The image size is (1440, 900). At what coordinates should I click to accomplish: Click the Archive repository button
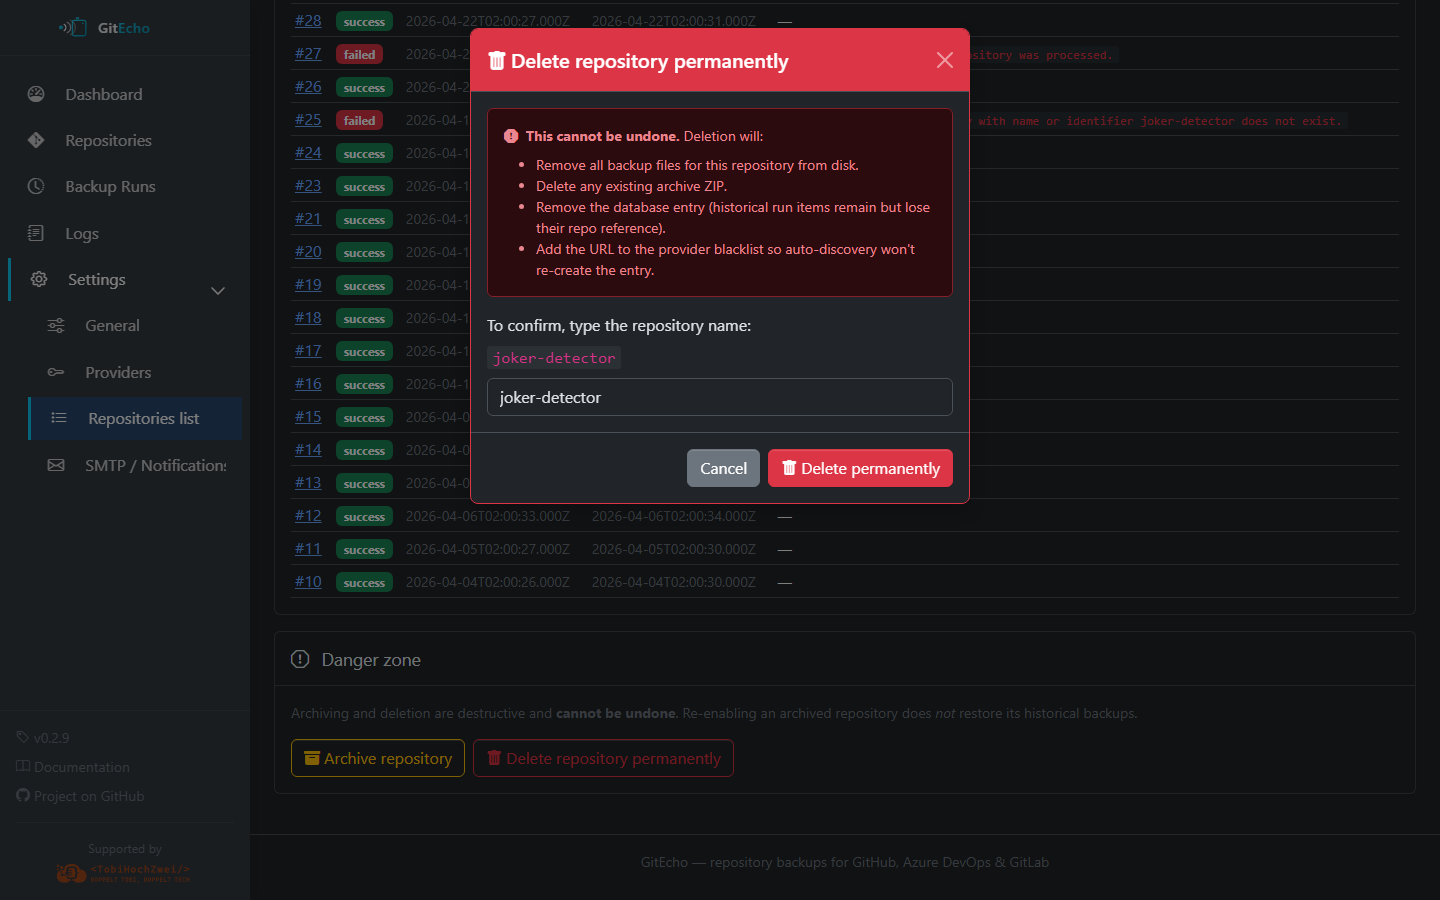378,758
